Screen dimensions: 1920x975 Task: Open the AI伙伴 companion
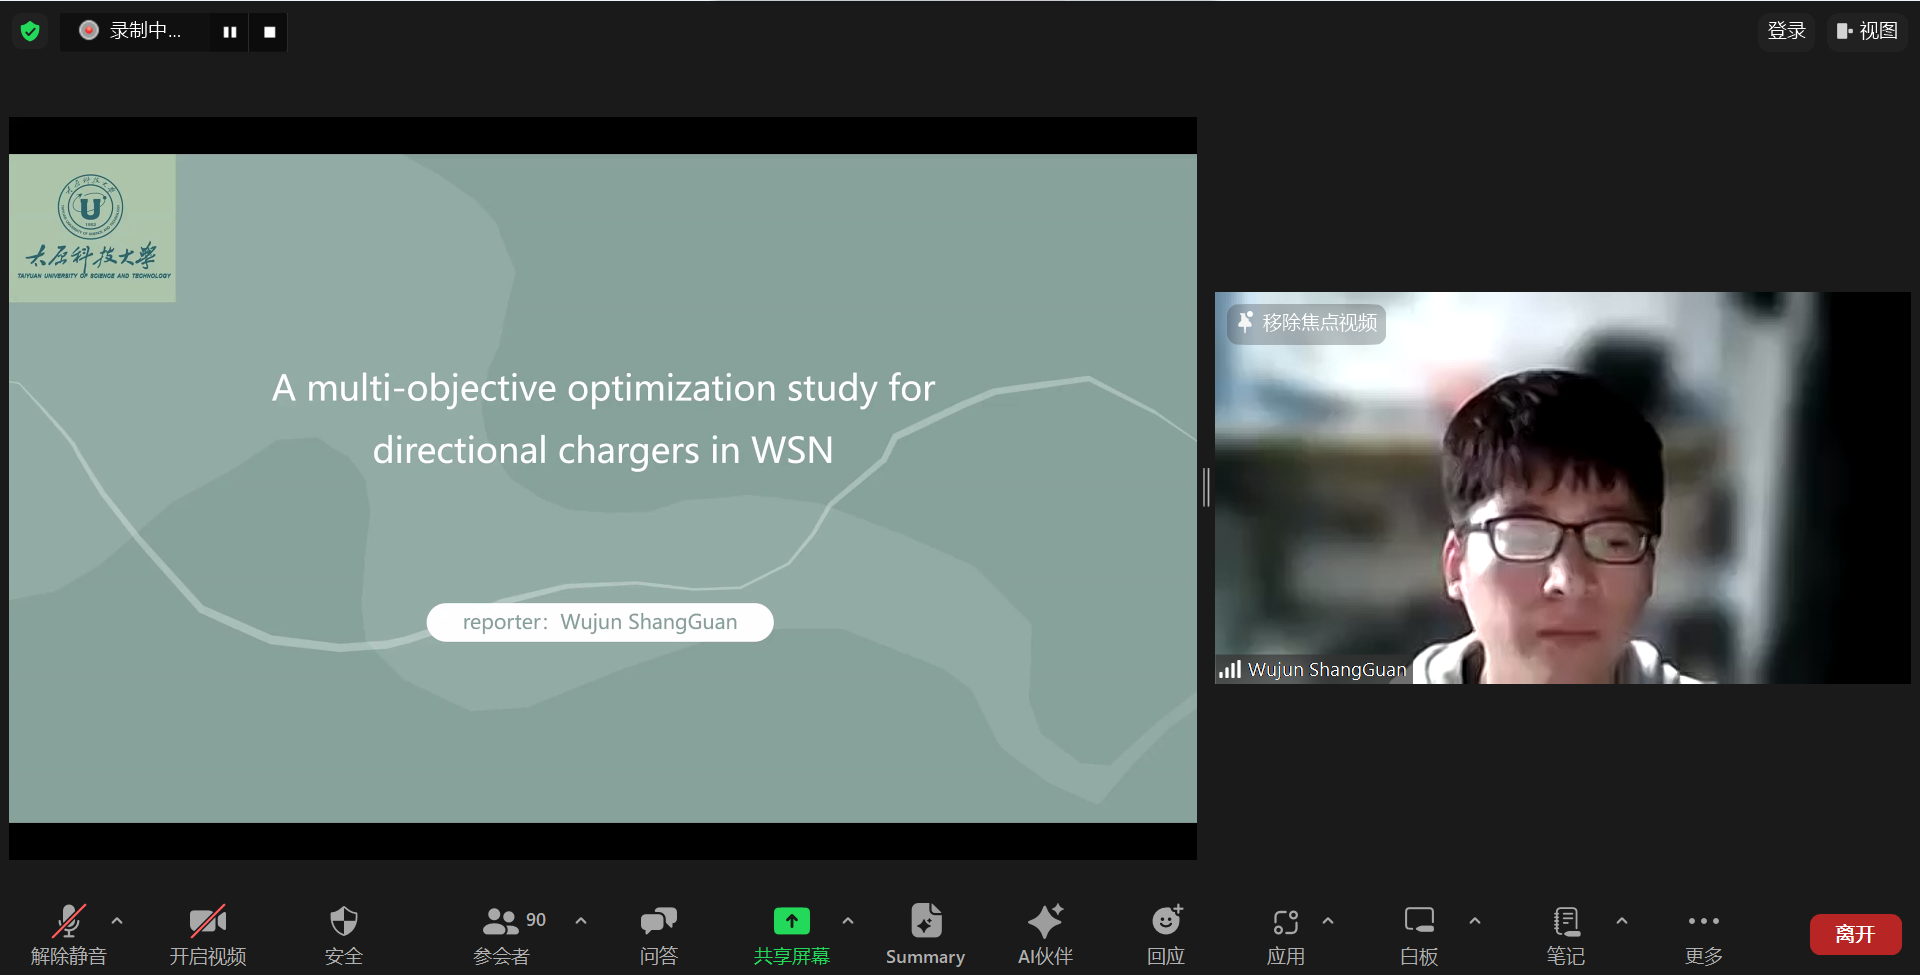click(x=1045, y=935)
